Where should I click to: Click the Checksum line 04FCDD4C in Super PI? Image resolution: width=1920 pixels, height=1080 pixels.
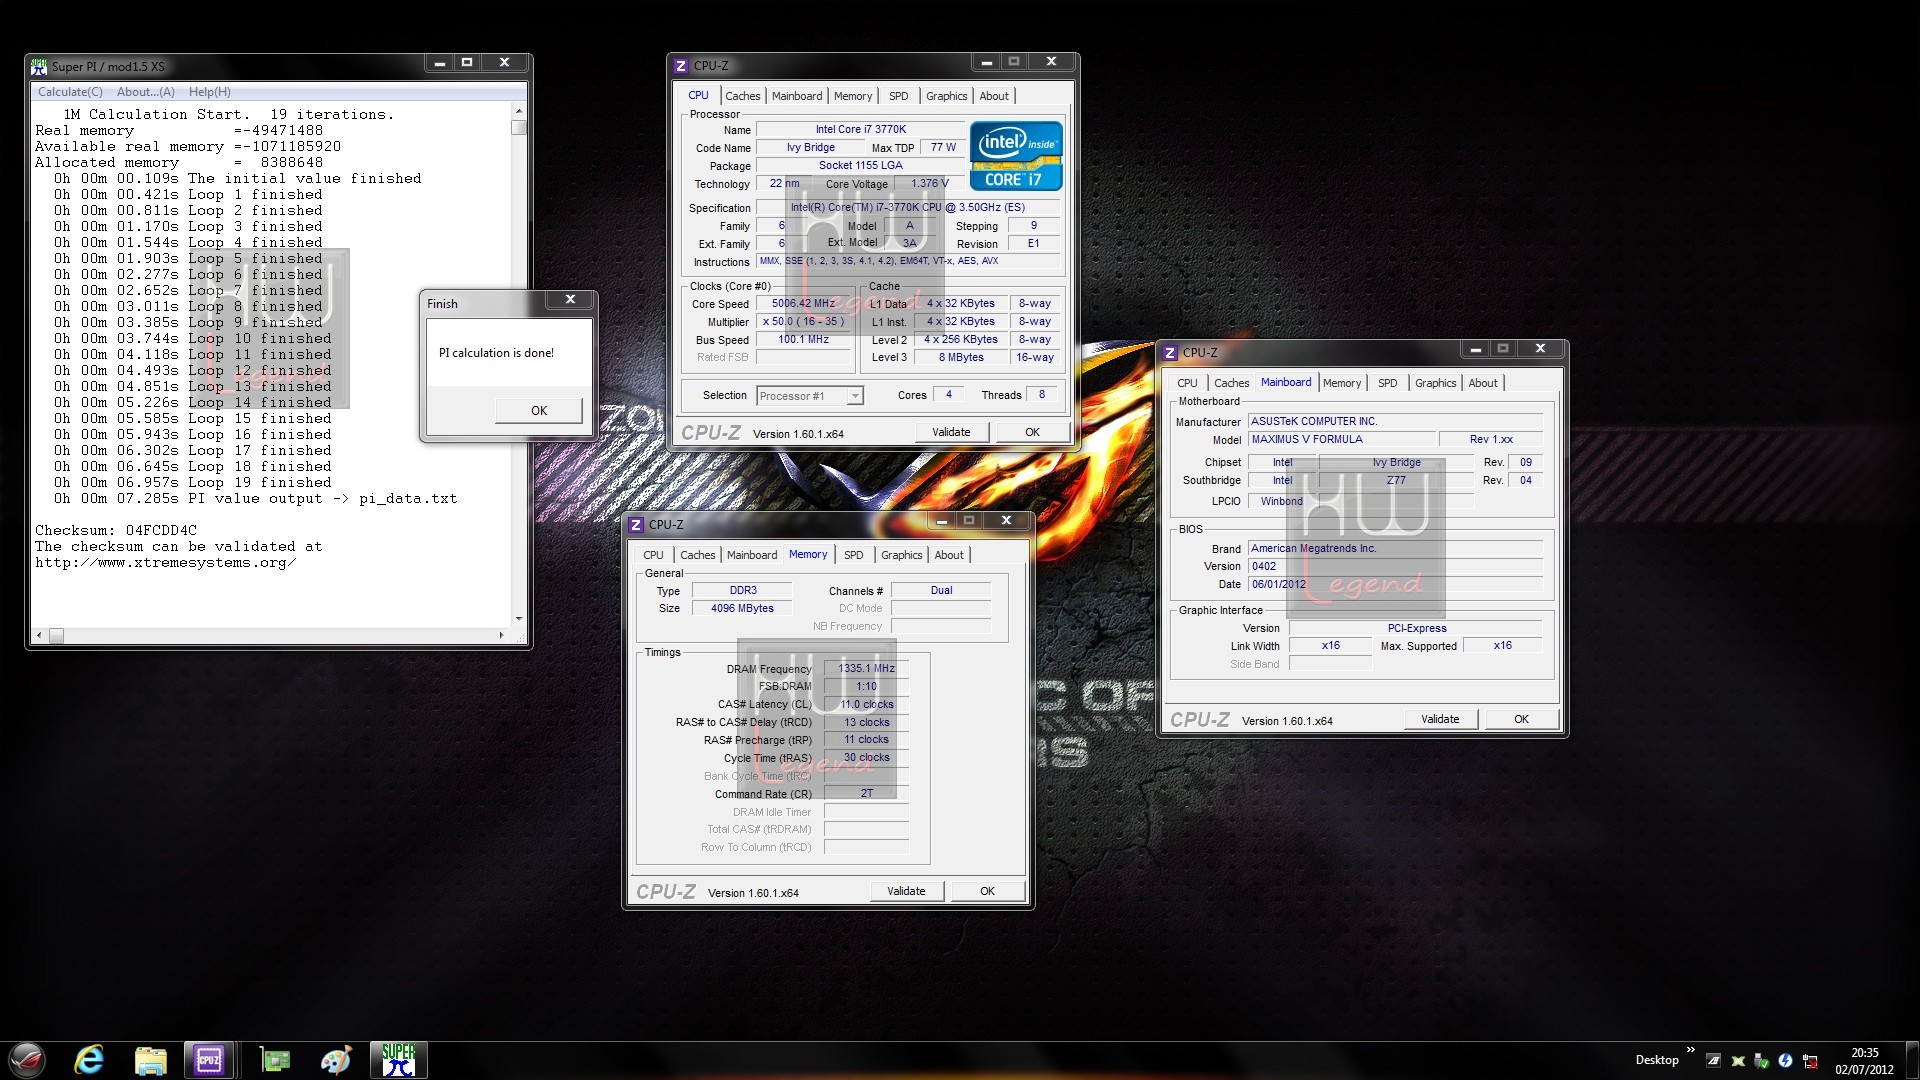(116, 531)
